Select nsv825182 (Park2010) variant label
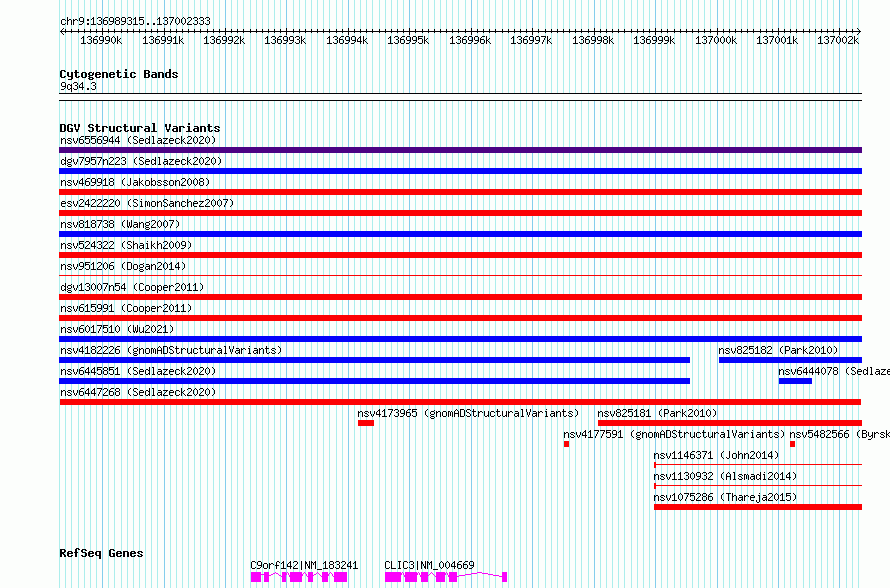The height and width of the screenshot is (588, 890). pos(778,350)
